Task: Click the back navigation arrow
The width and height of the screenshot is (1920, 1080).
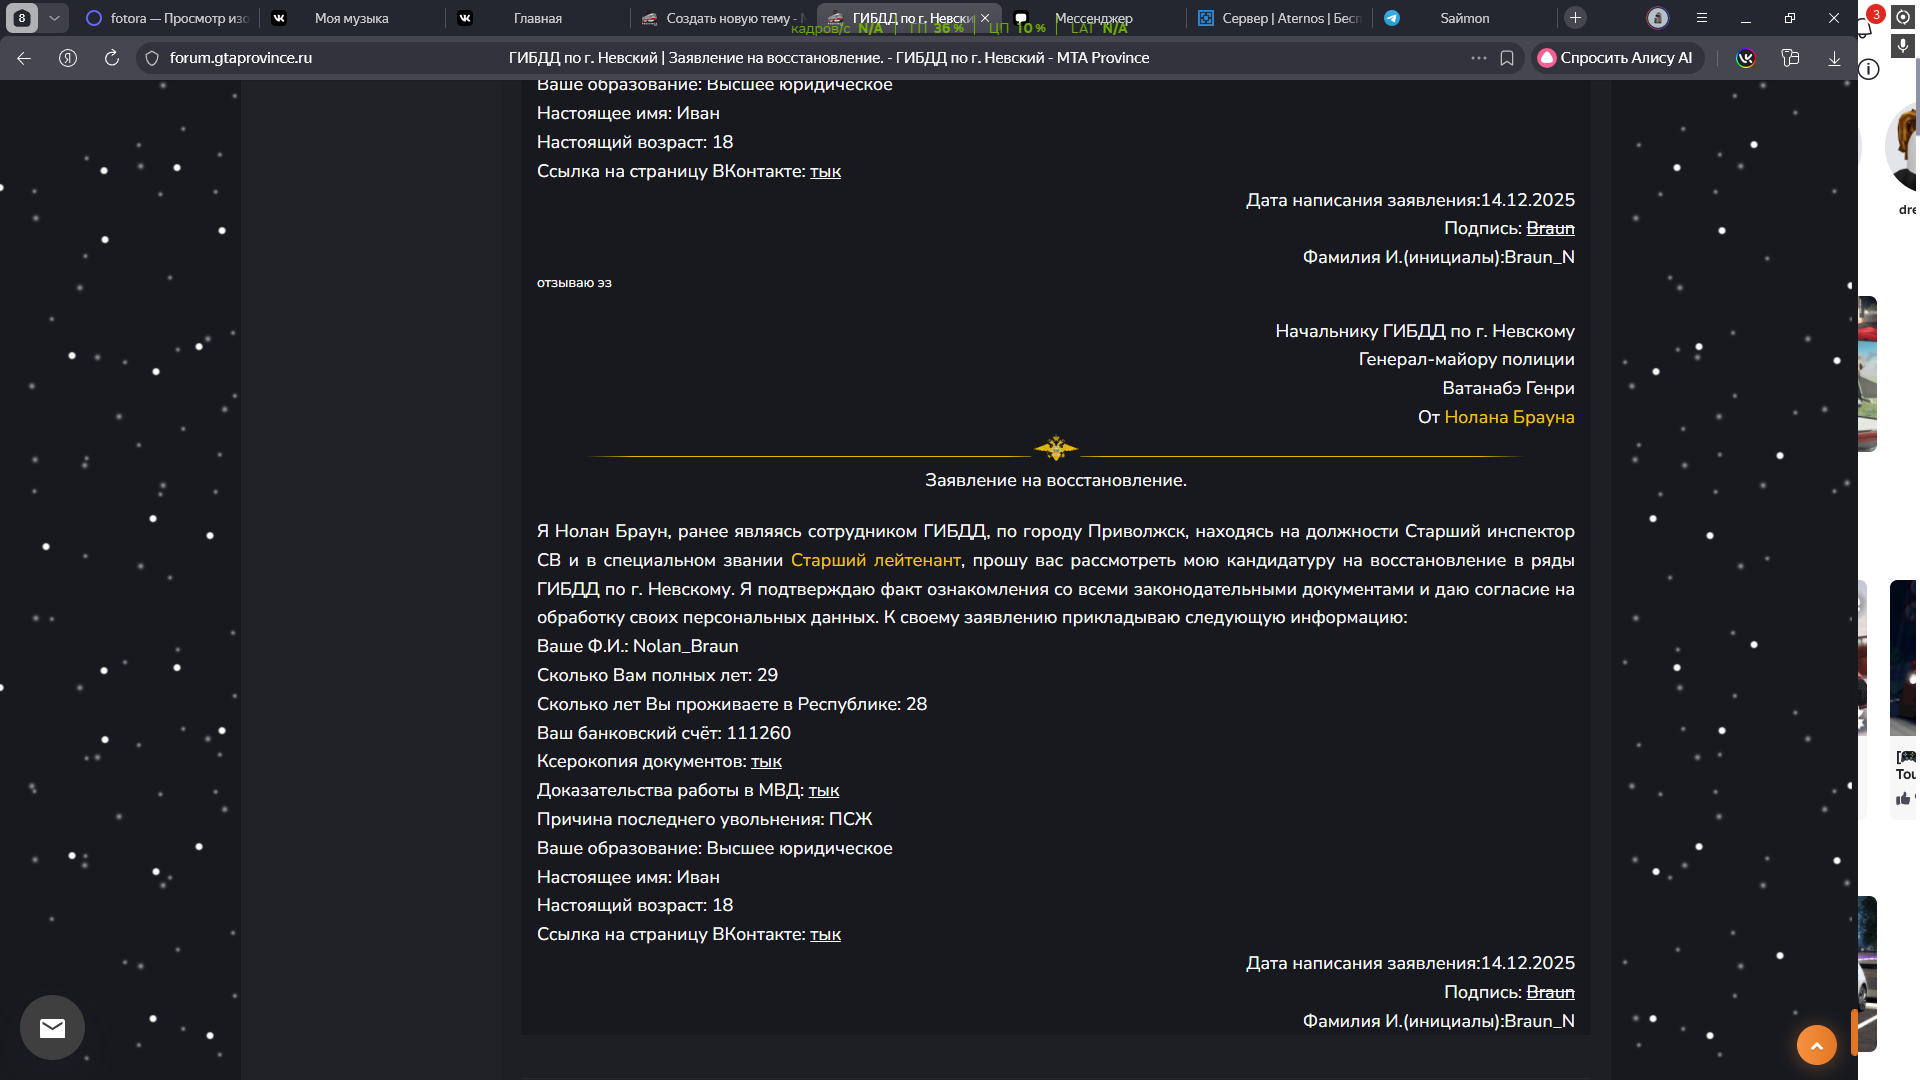Action: (24, 58)
